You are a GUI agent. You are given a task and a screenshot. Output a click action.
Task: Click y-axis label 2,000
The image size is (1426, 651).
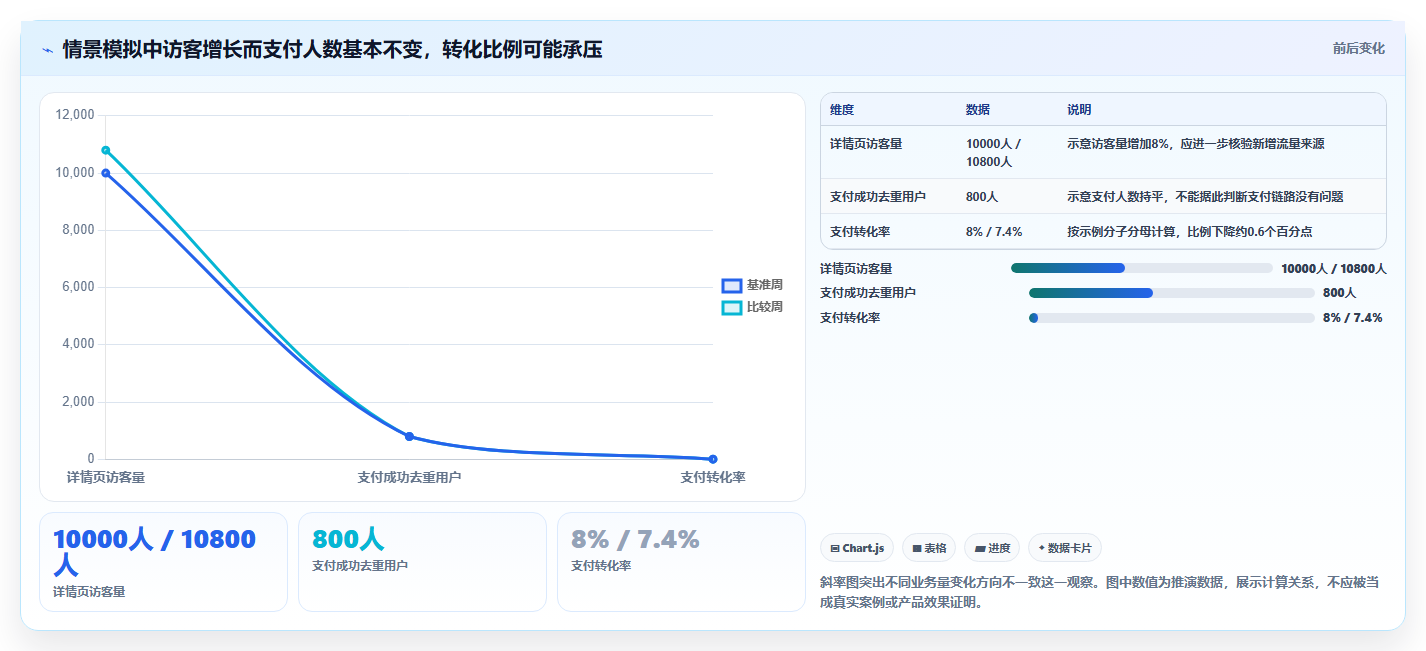point(79,402)
